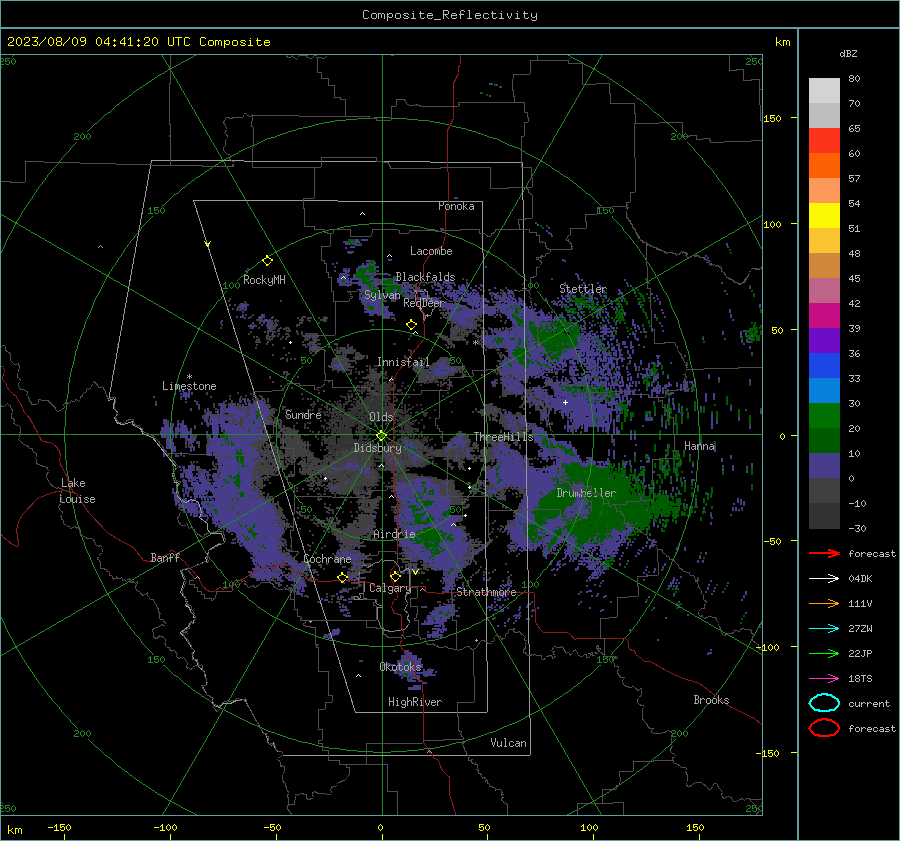
Task: Click the white plus marker west of Hanna
Action: 565,402
